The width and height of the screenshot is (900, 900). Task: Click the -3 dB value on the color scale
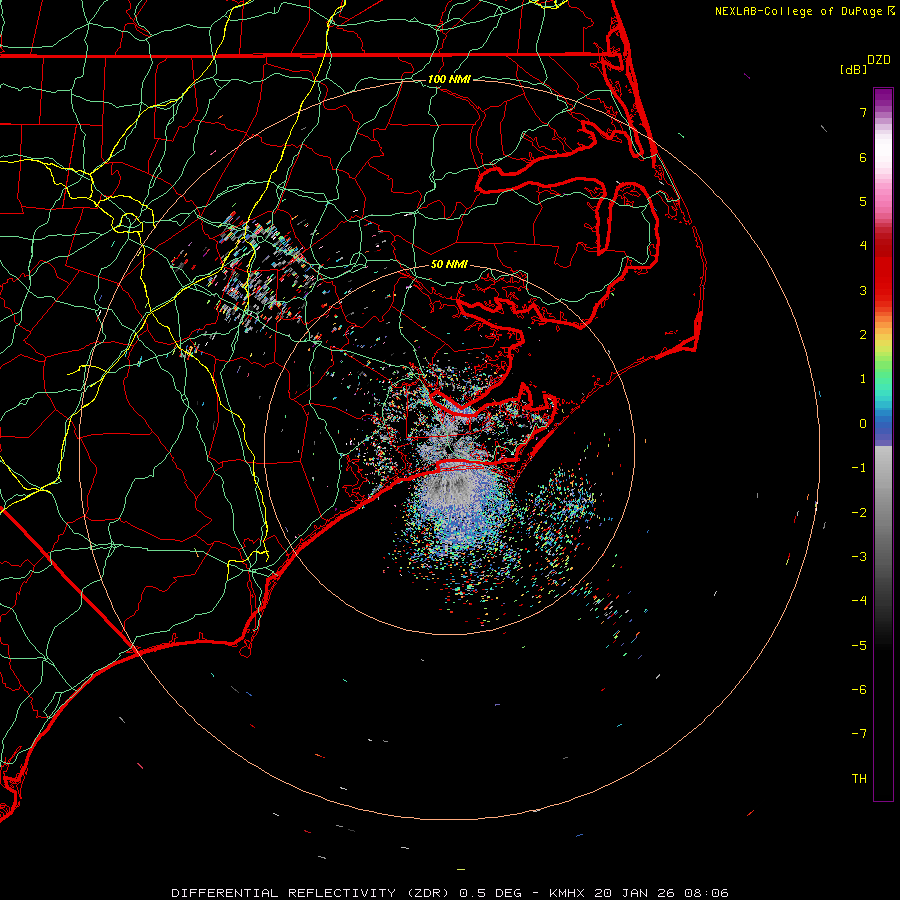click(x=859, y=557)
